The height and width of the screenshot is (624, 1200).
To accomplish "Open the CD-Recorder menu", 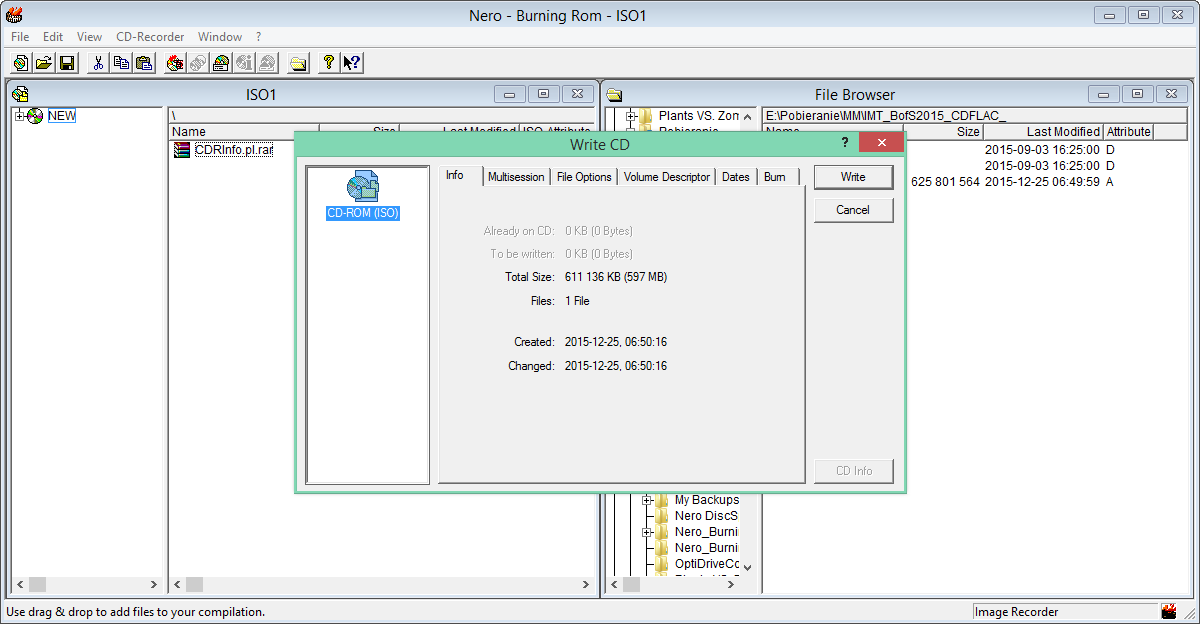I will 150,37.
